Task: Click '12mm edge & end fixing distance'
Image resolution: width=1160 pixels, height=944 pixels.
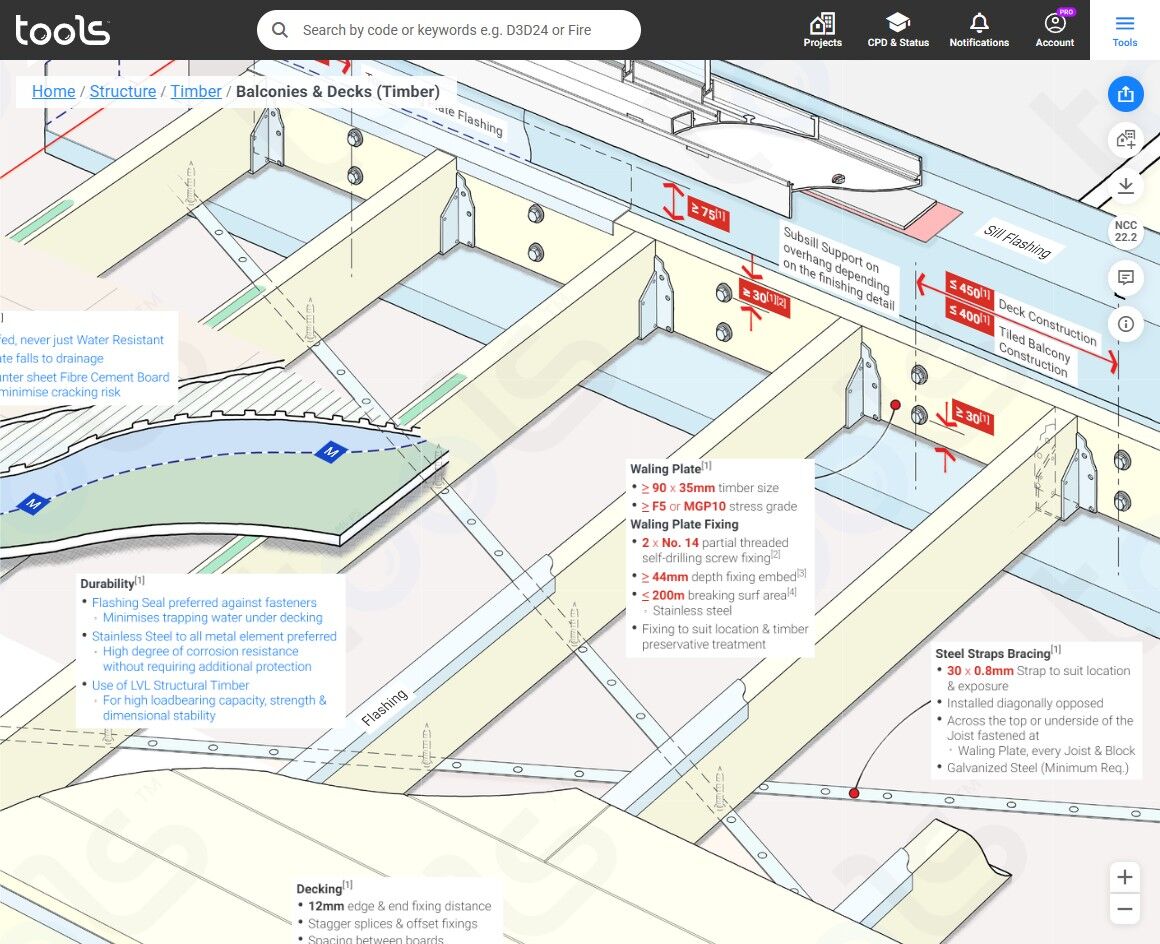Action: point(399,906)
